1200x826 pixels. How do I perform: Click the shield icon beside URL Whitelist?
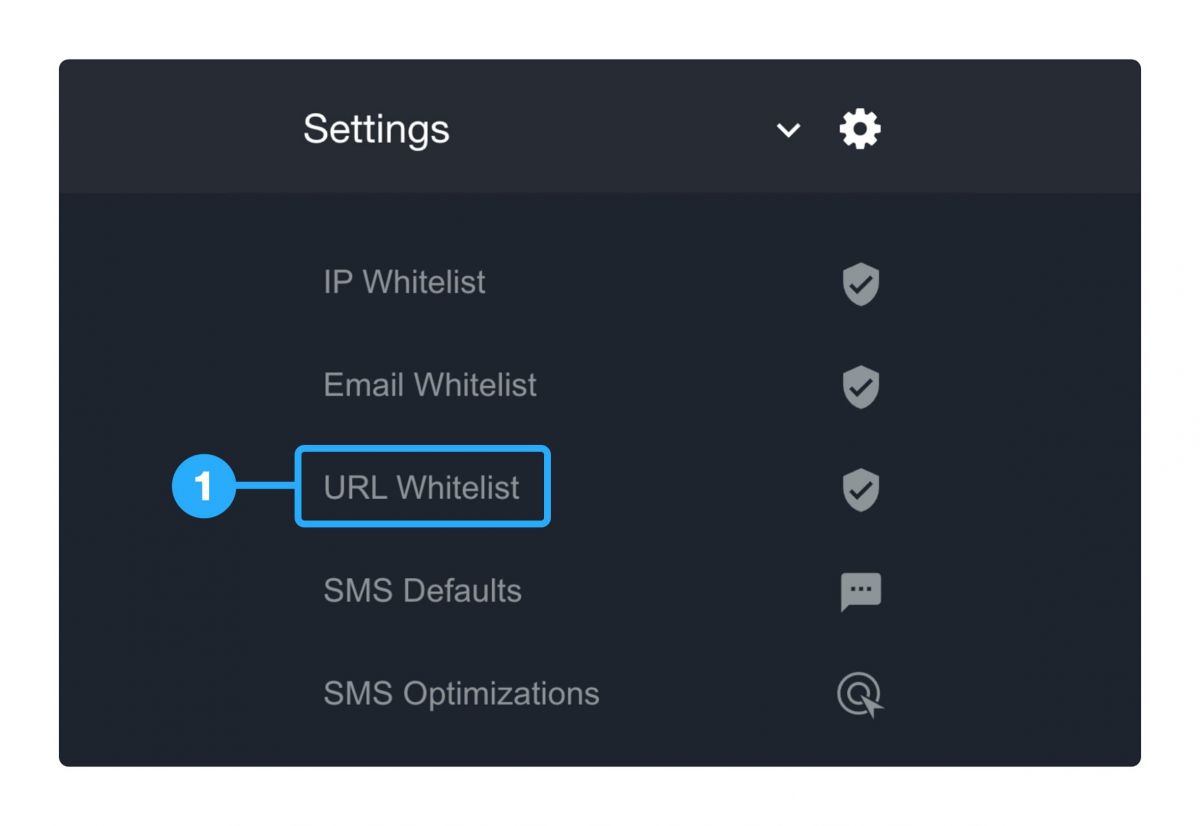tap(860, 489)
